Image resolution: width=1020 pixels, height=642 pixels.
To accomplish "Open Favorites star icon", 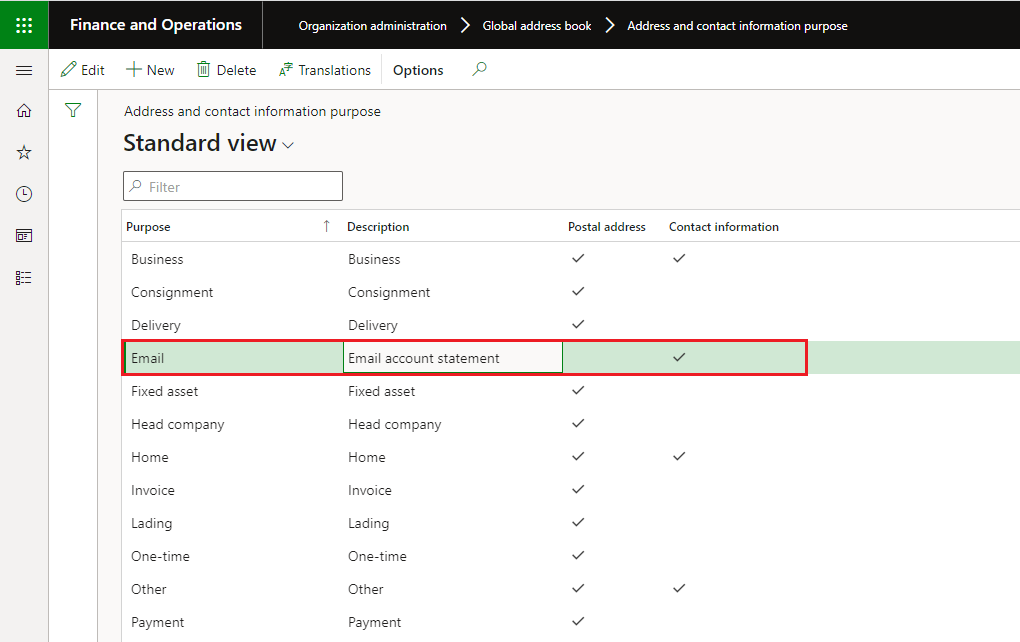I will point(24,152).
